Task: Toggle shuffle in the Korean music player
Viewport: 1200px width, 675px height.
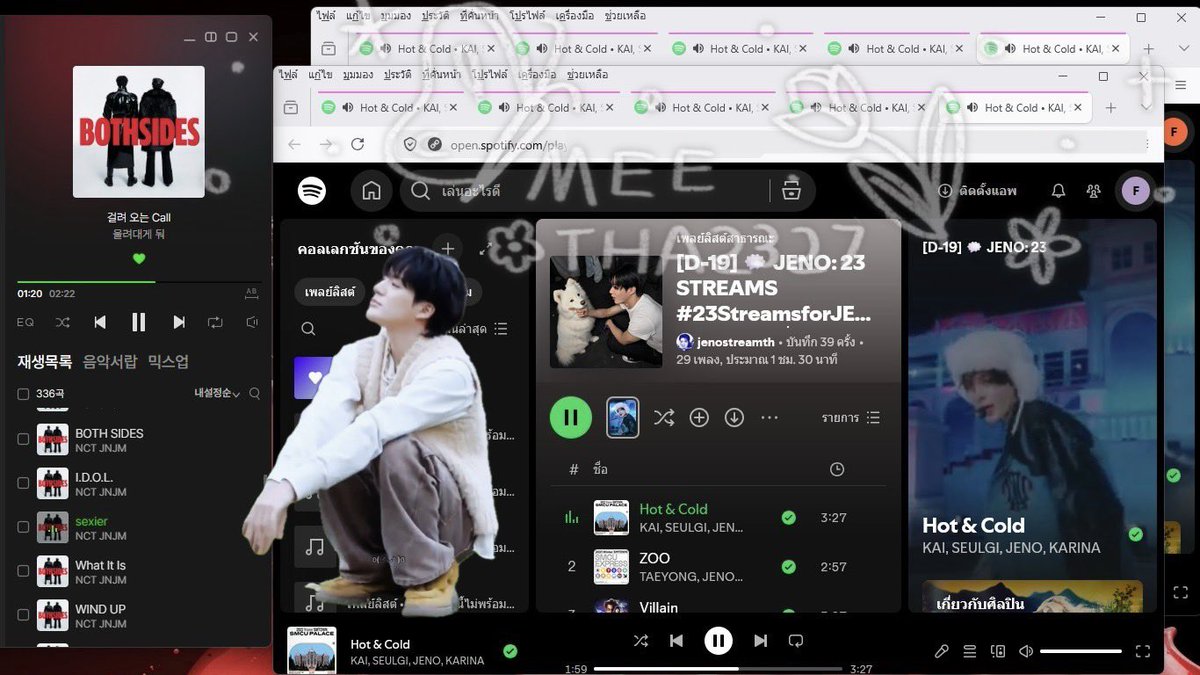Action: click(x=62, y=322)
